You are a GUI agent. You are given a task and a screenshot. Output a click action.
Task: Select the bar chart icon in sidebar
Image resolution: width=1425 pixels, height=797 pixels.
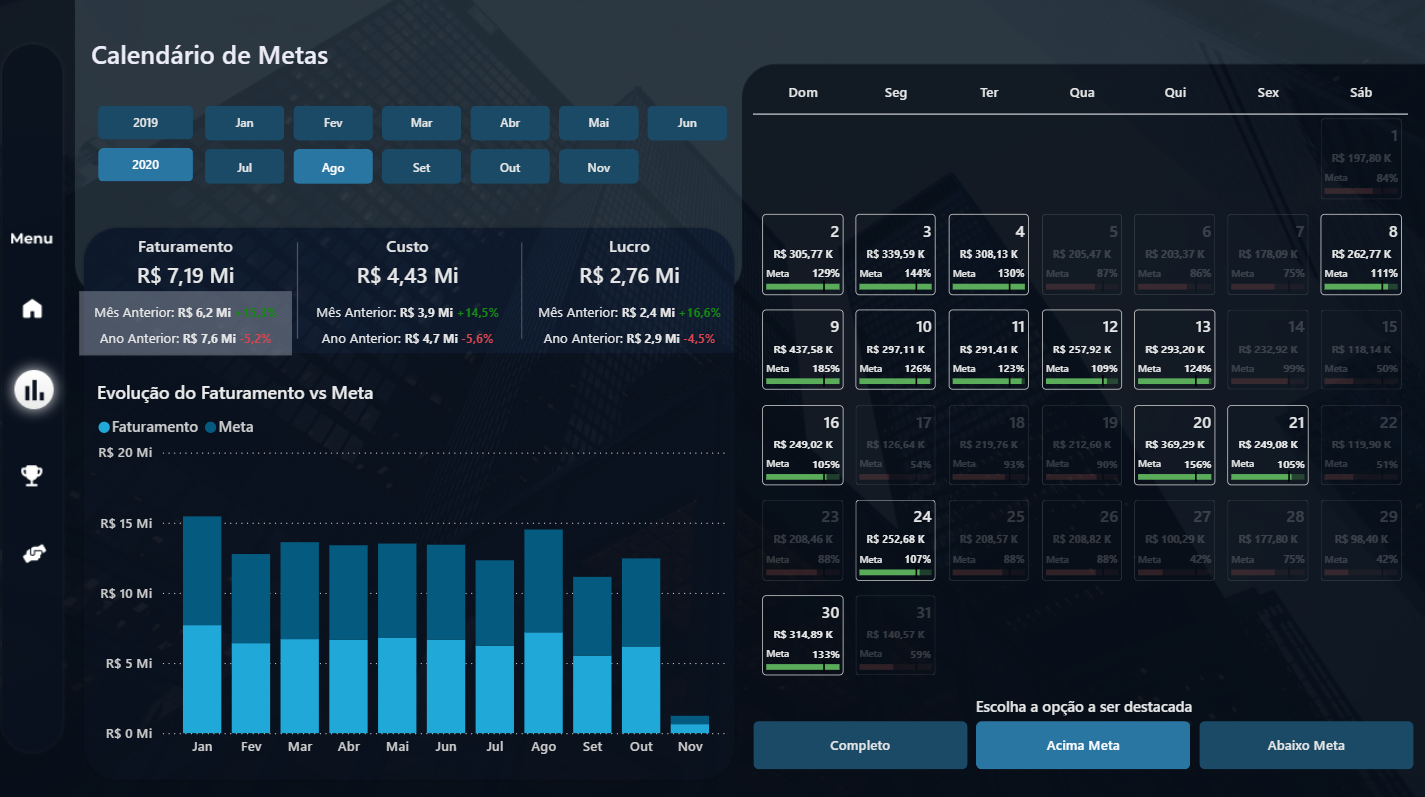click(x=33, y=389)
